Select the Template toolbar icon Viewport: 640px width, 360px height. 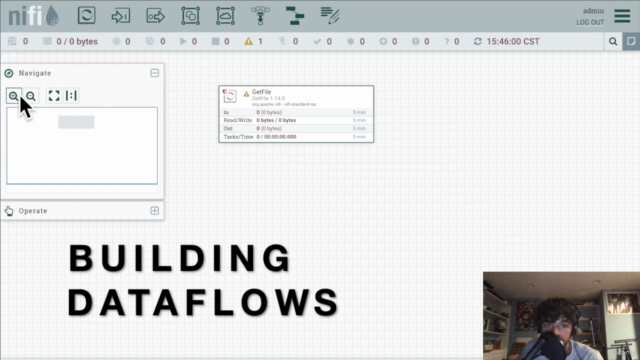coord(295,16)
